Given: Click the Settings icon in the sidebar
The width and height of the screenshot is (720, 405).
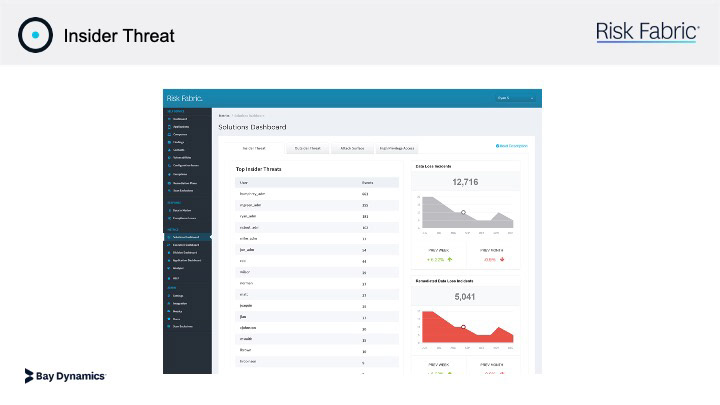Looking at the screenshot, I should [169, 296].
